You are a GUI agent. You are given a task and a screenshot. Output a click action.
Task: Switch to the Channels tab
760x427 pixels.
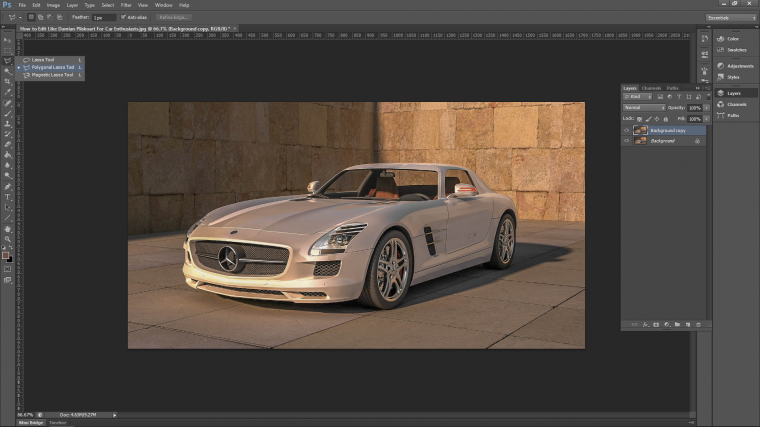coord(651,88)
